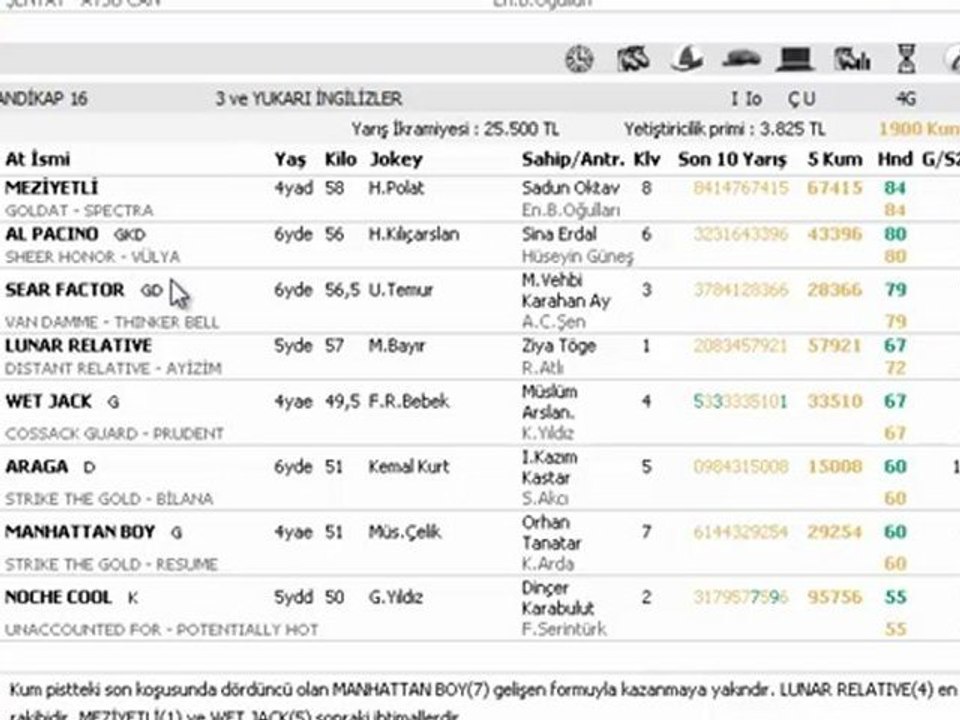
Task: Click pedigree SHEER HONOR - VÜLYA
Action: click(92, 257)
